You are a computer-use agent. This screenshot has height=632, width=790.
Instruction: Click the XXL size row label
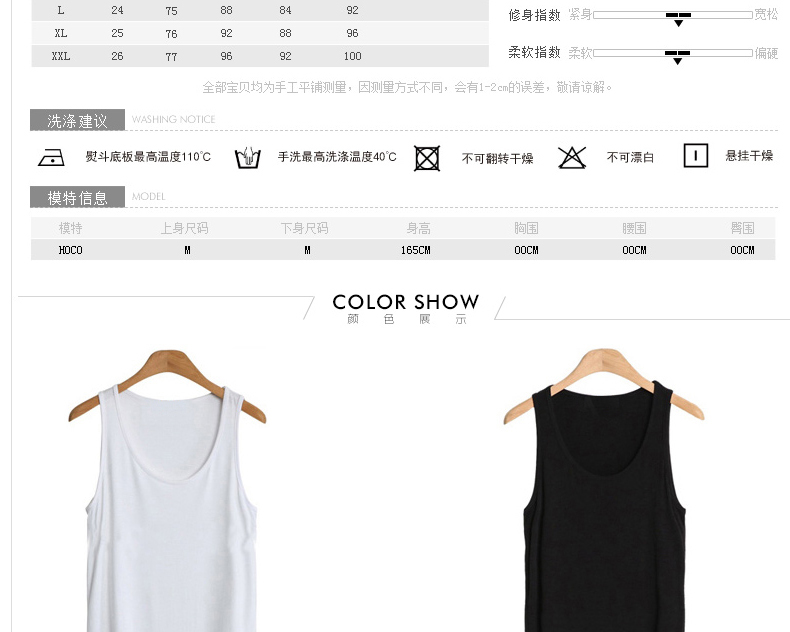tap(61, 57)
